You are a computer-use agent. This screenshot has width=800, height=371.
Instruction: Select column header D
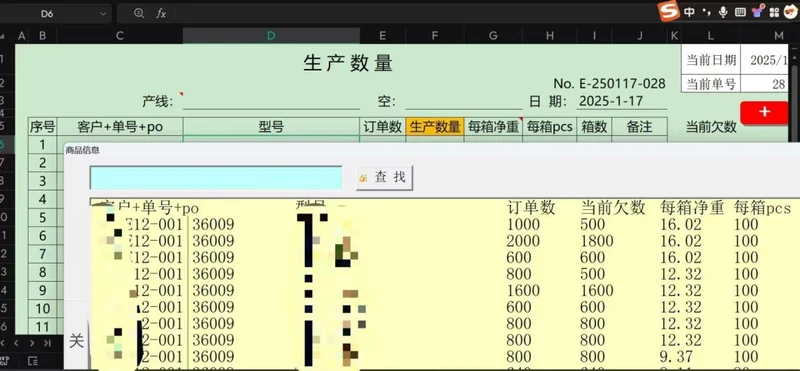tap(271, 35)
